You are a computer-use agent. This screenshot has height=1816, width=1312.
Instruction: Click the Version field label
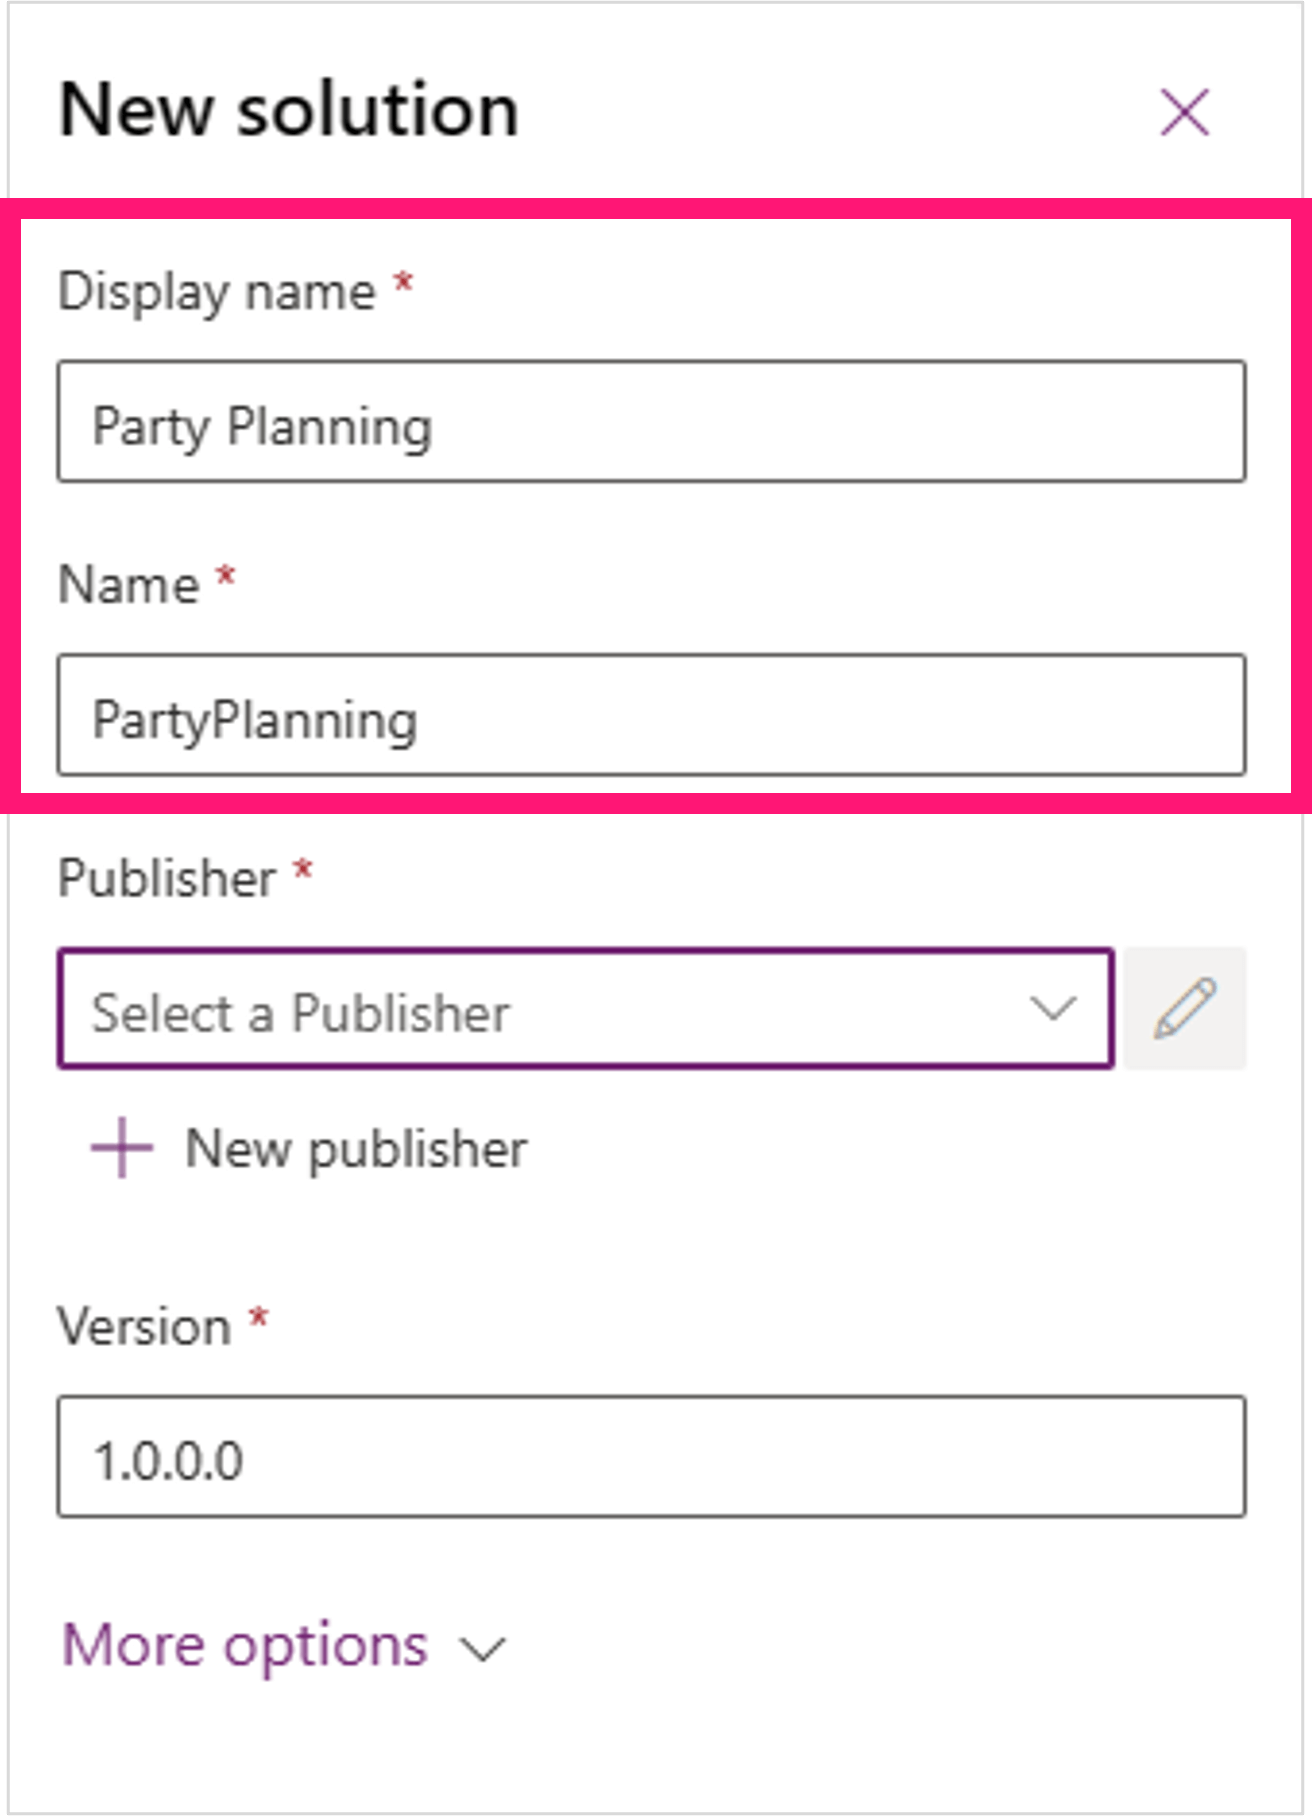pos(145,1327)
